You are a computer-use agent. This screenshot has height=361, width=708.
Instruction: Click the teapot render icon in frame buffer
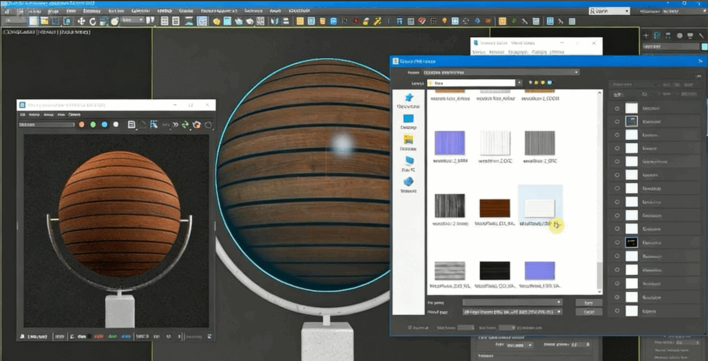click(x=197, y=125)
